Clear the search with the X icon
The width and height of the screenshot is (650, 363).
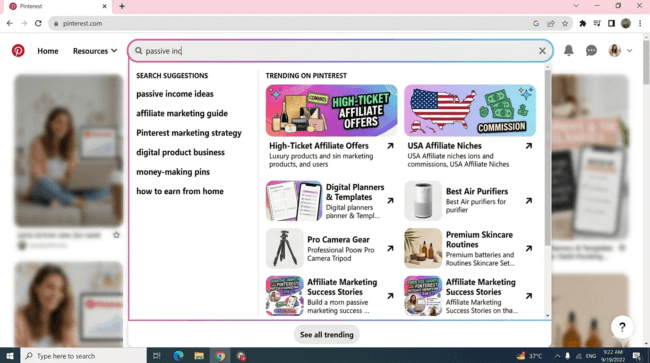tap(542, 51)
